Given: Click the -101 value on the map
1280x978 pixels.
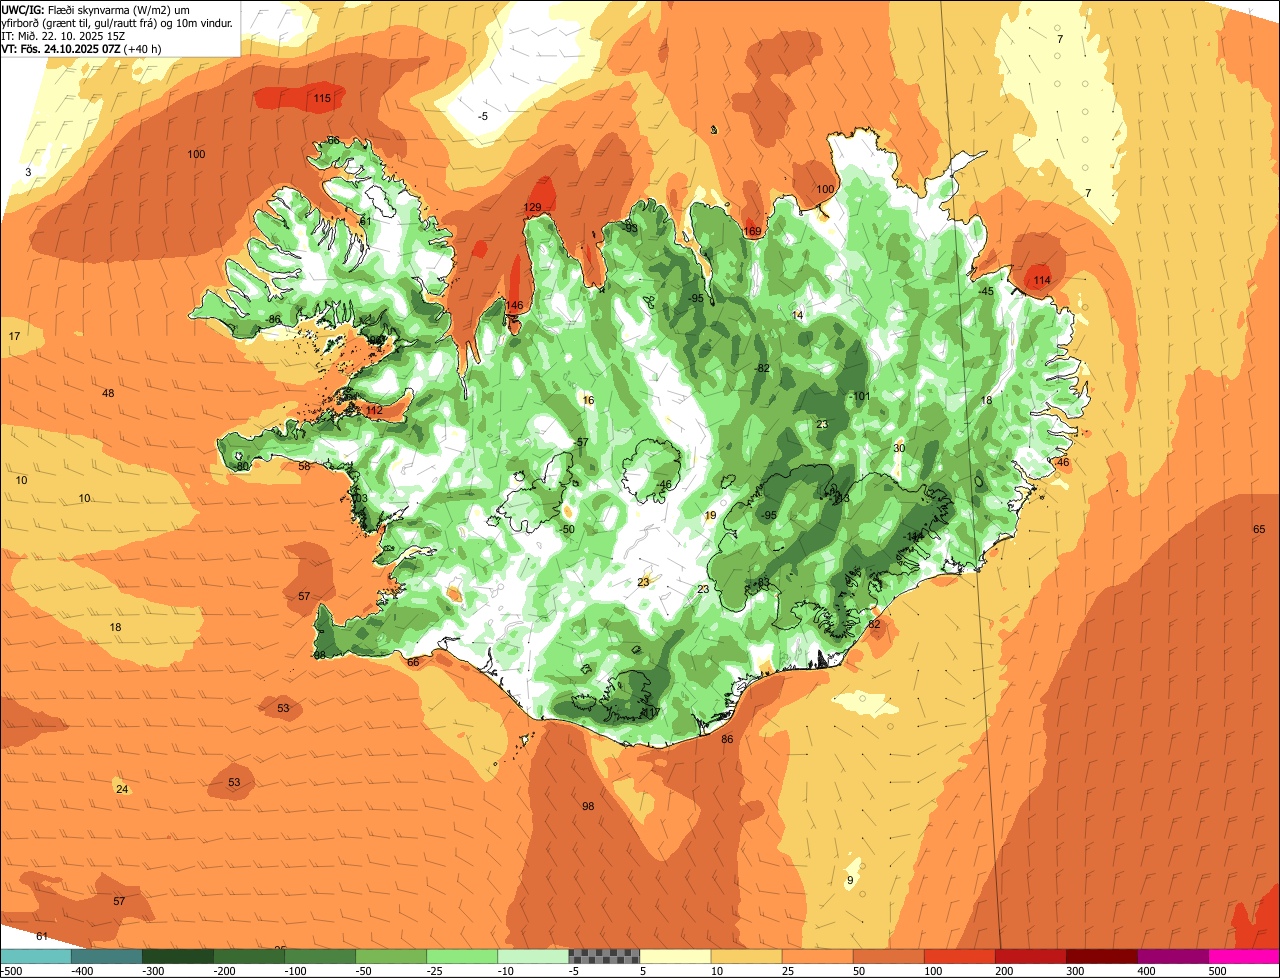Looking at the screenshot, I should point(861,396).
